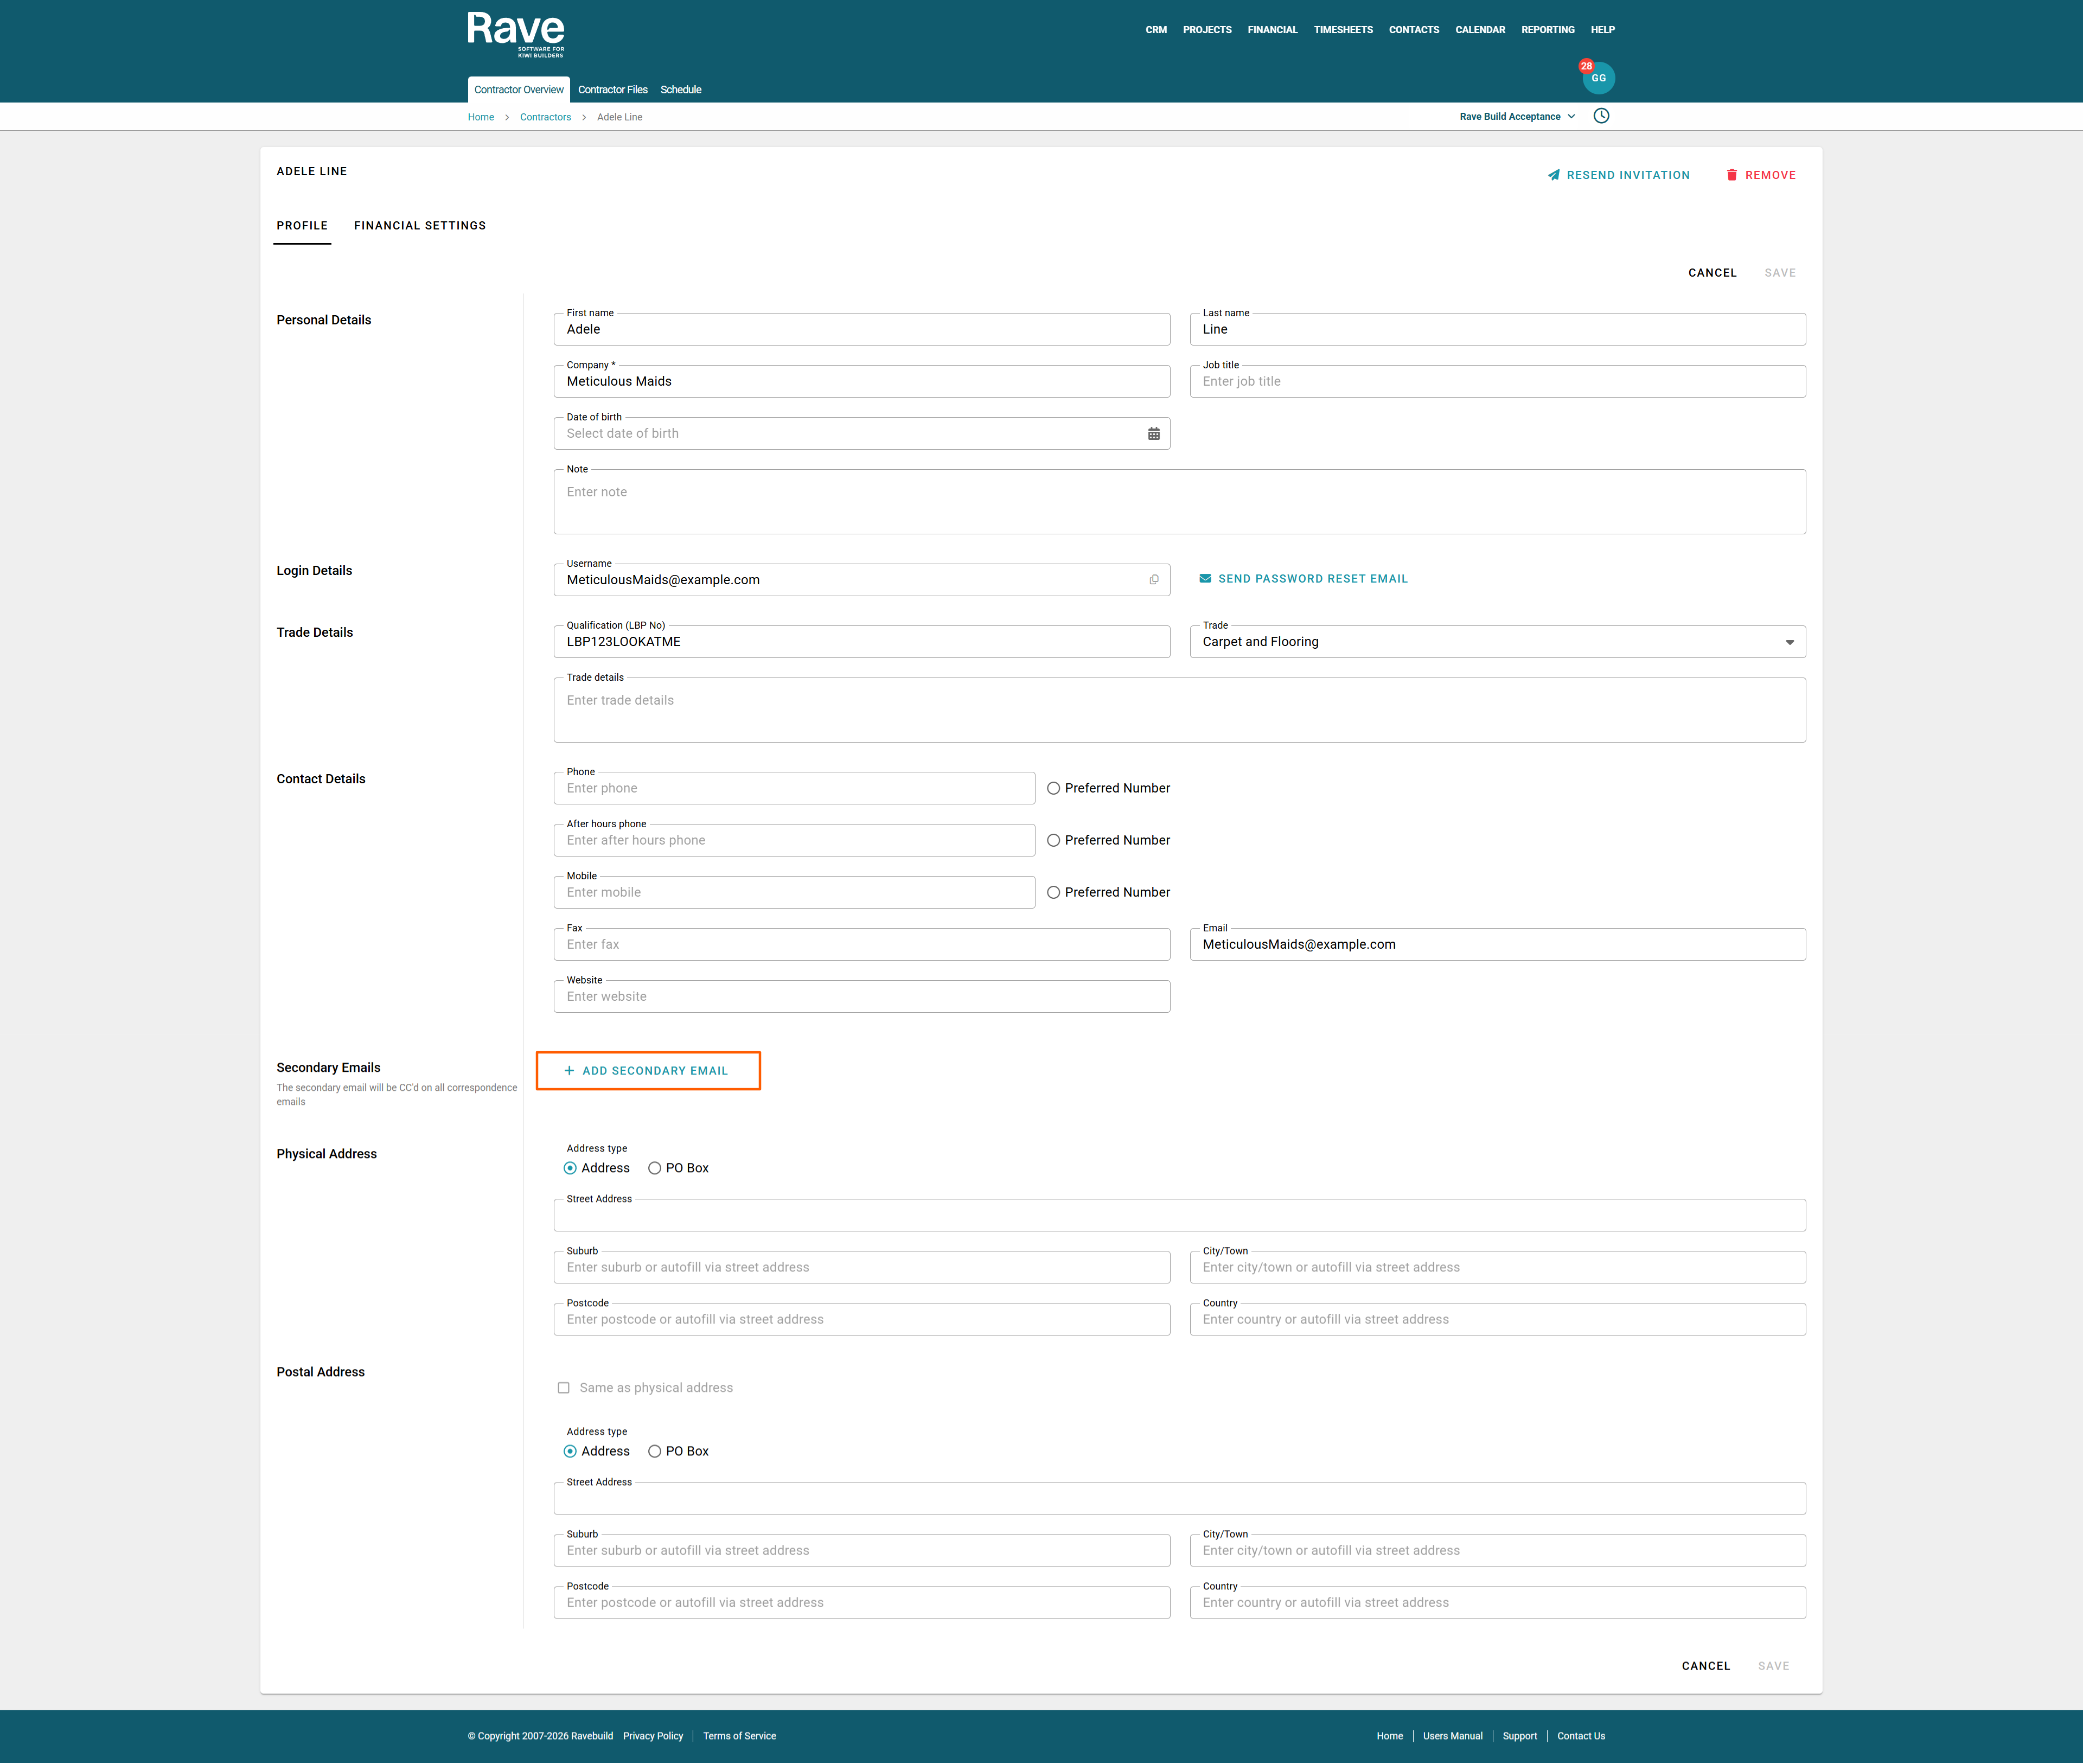The width and height of the screenshot is (2083, 1764).
Task: Select Preferred Number for Mobile
Action: click(1053, 892)
